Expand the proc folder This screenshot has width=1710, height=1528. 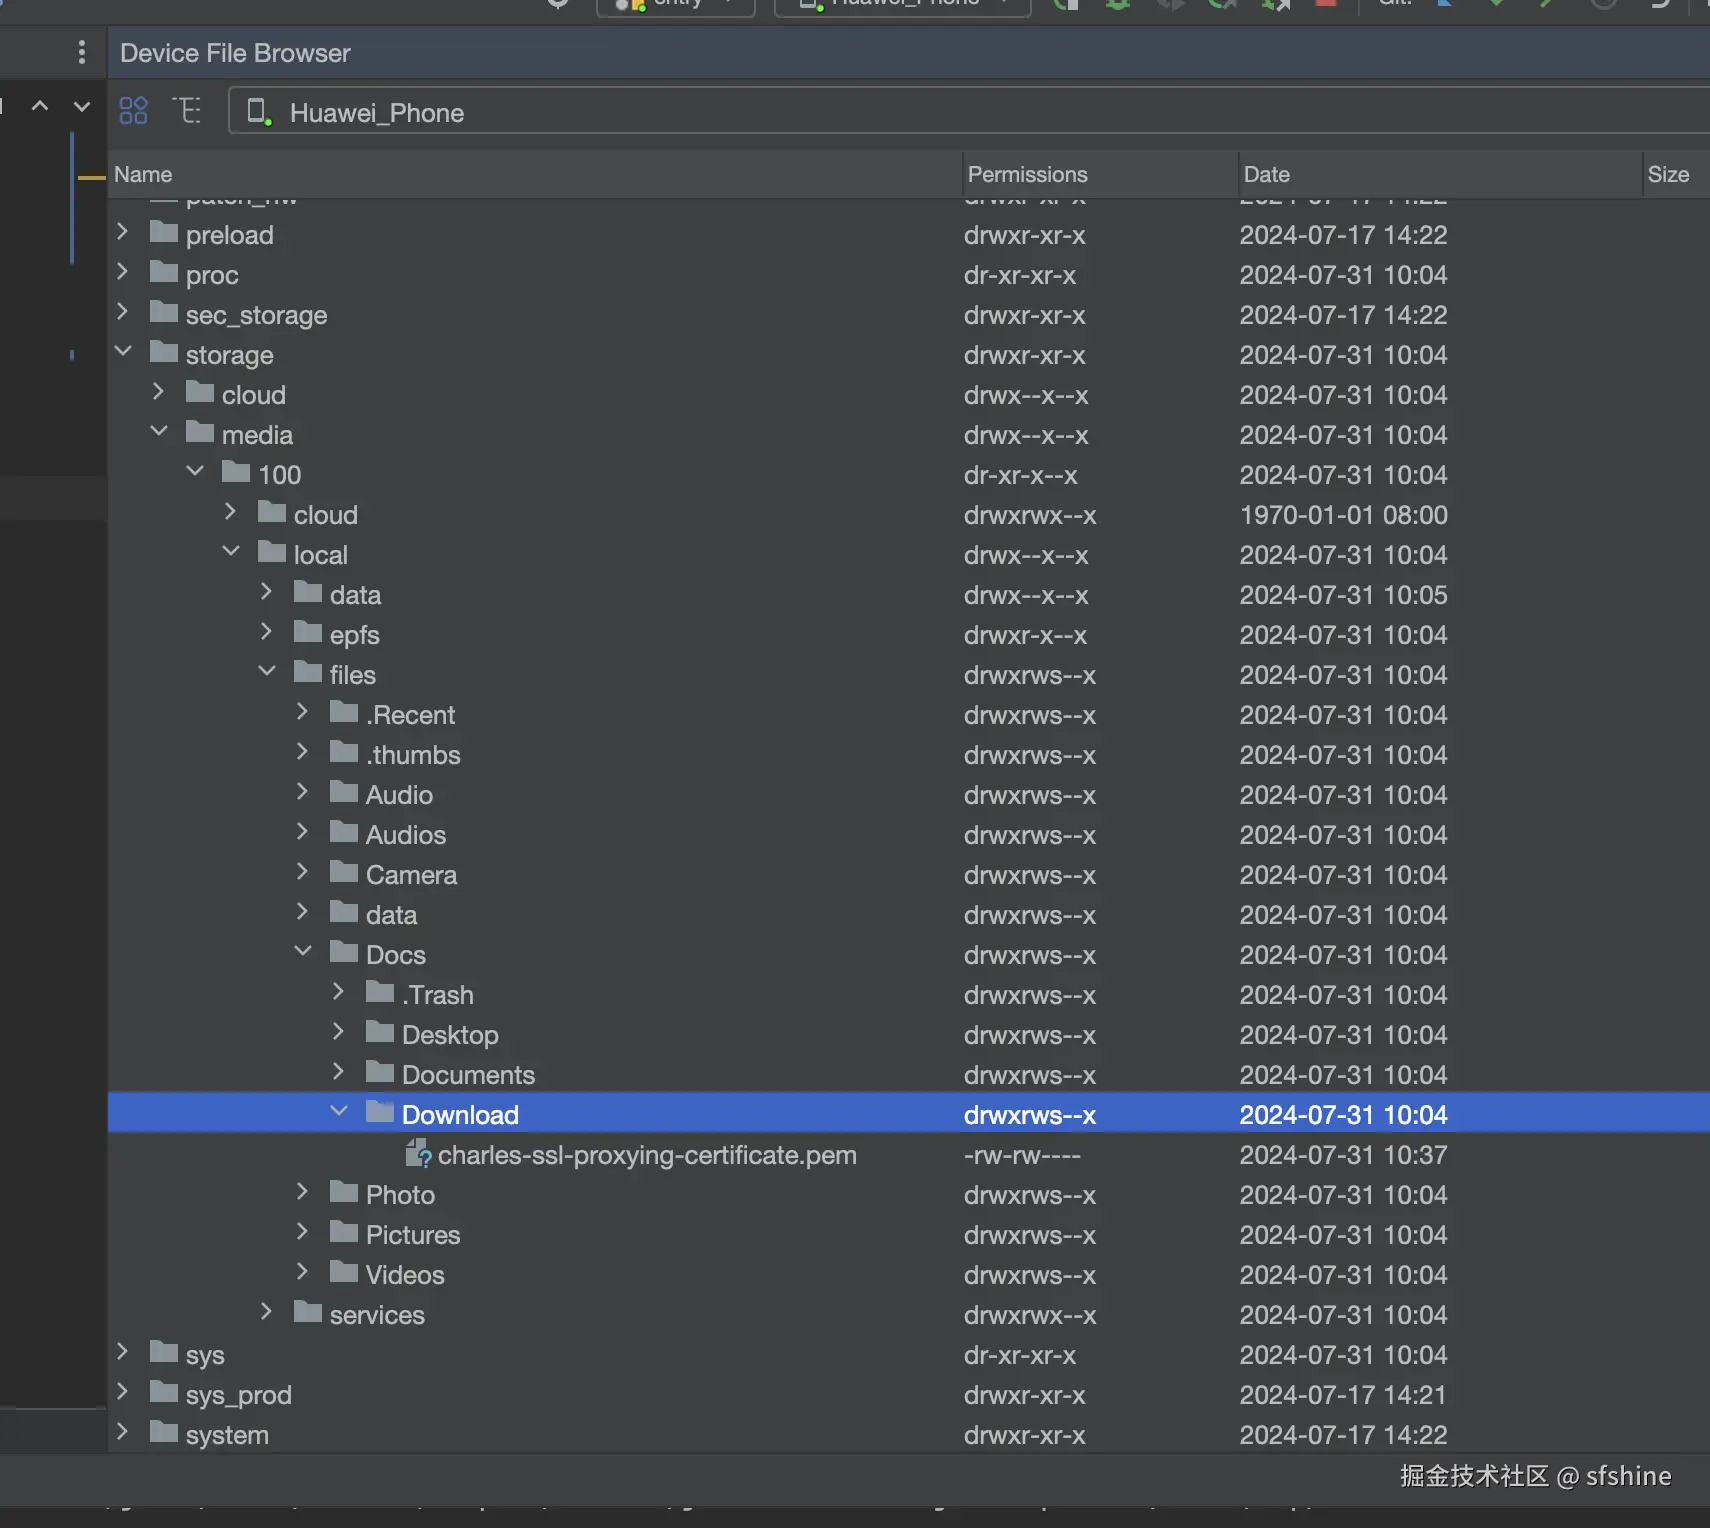[x=122, y=272]
